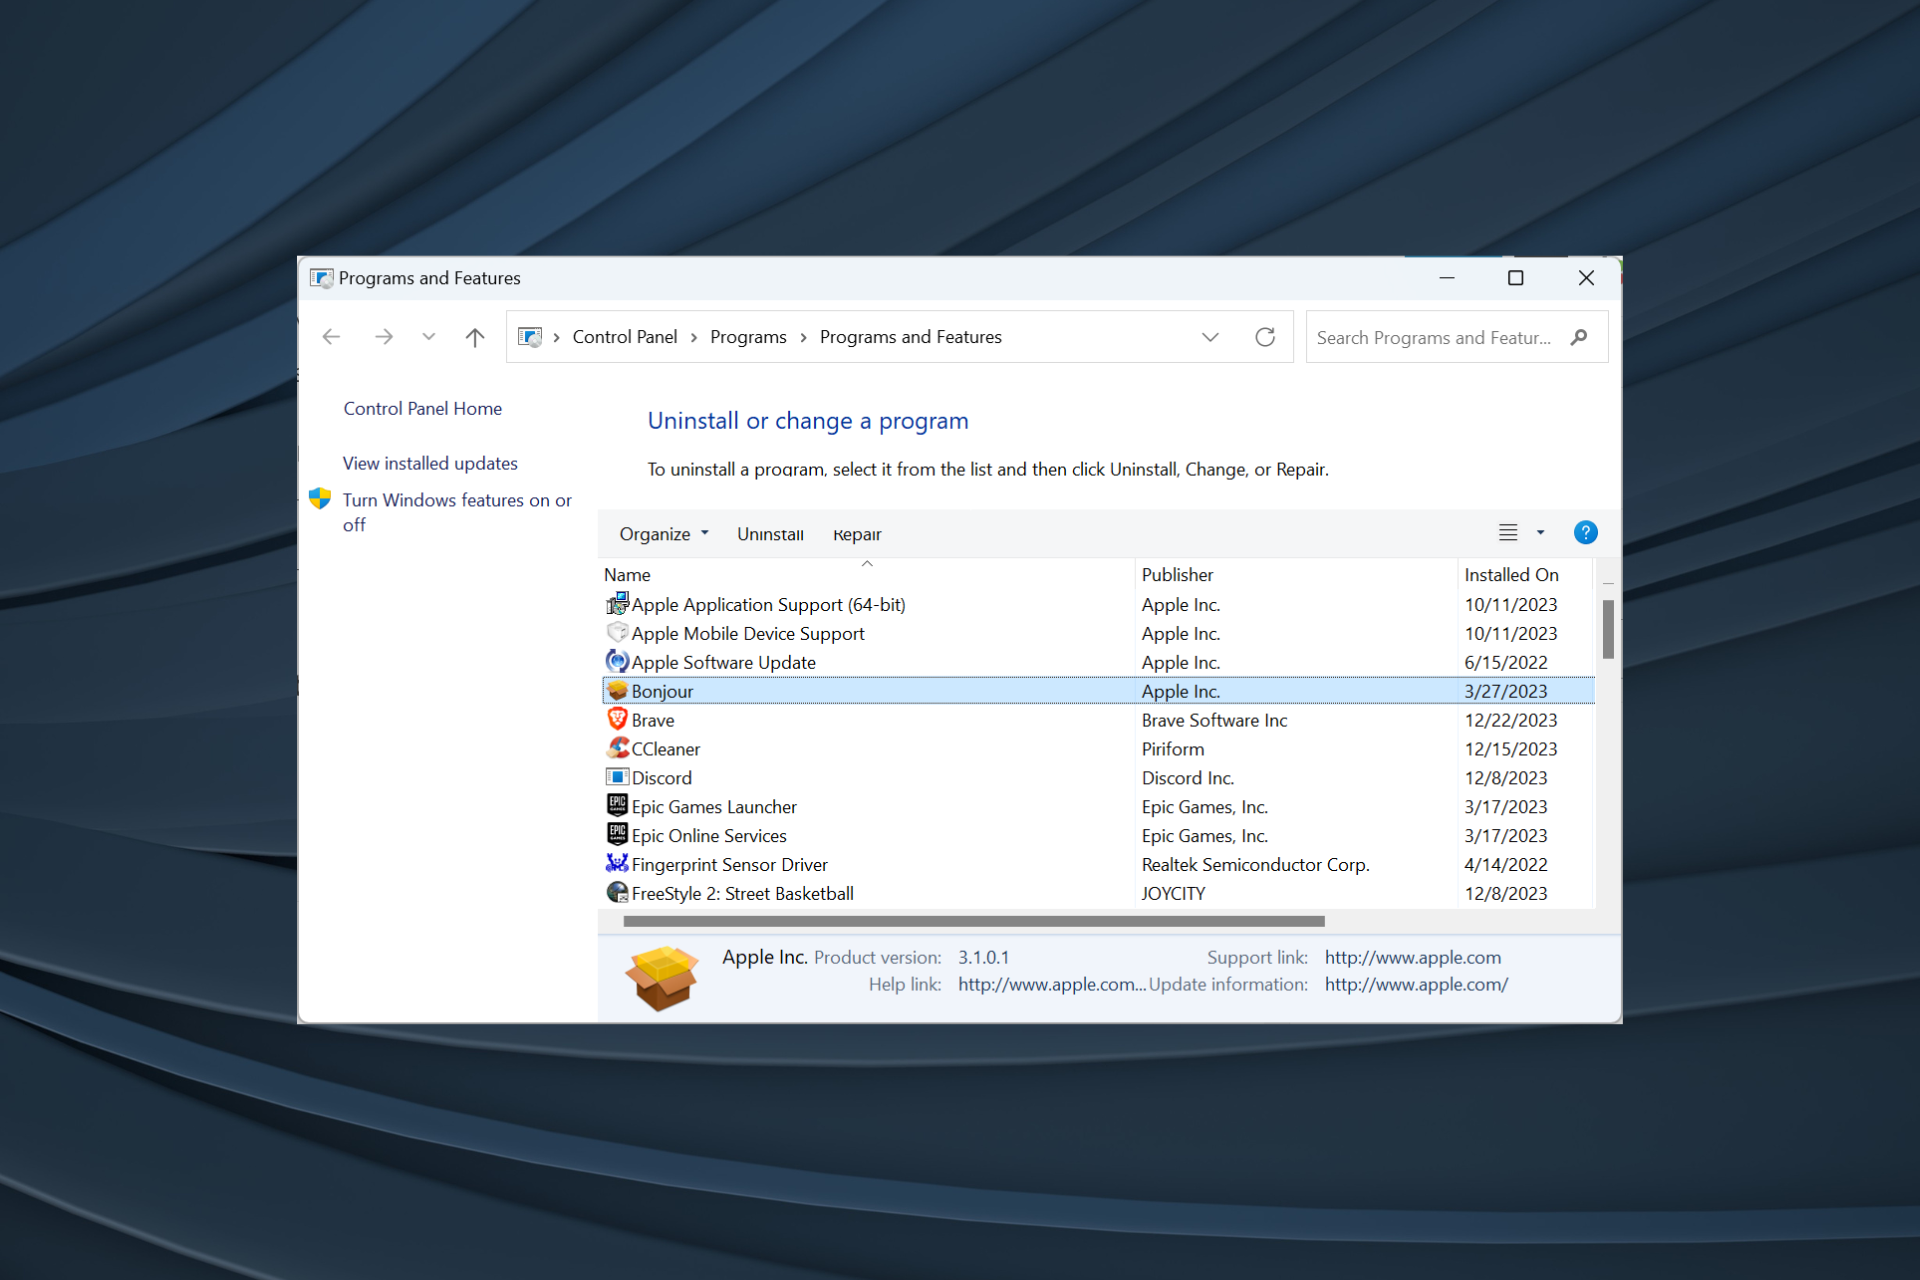This screenshot has height=1280, width=1920.
Task: Go up one level with the up arrow
Action: point(475,337)
